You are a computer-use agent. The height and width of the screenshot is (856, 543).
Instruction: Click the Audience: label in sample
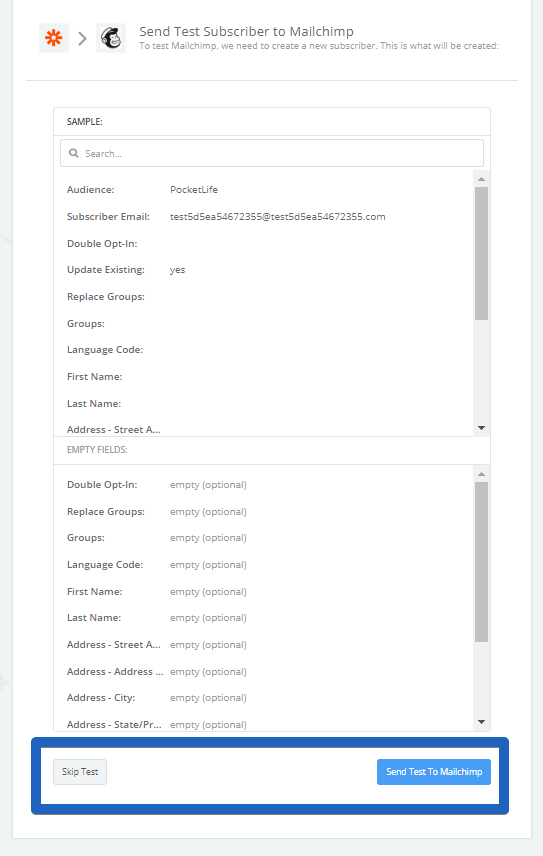91,189
